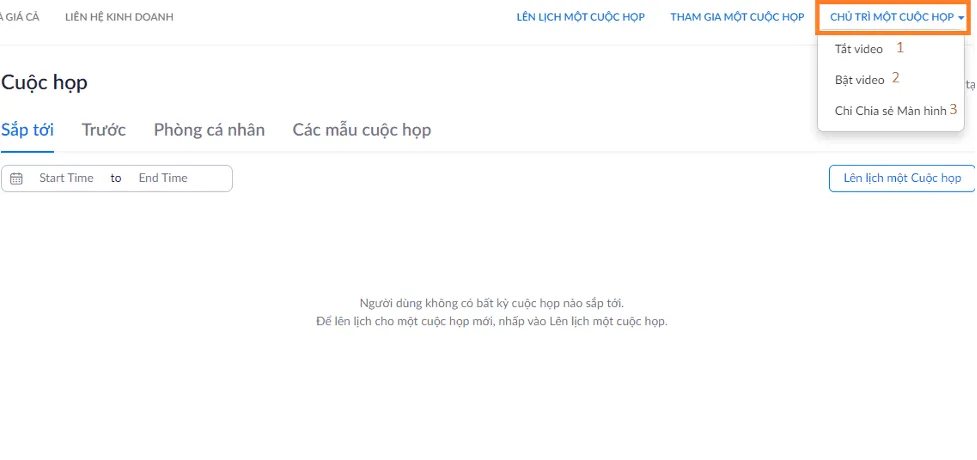Expand the CHỦ TRÌ MỘT CUỘC HỌP caret arrow

pyautogui.click(x=961, y=18)
